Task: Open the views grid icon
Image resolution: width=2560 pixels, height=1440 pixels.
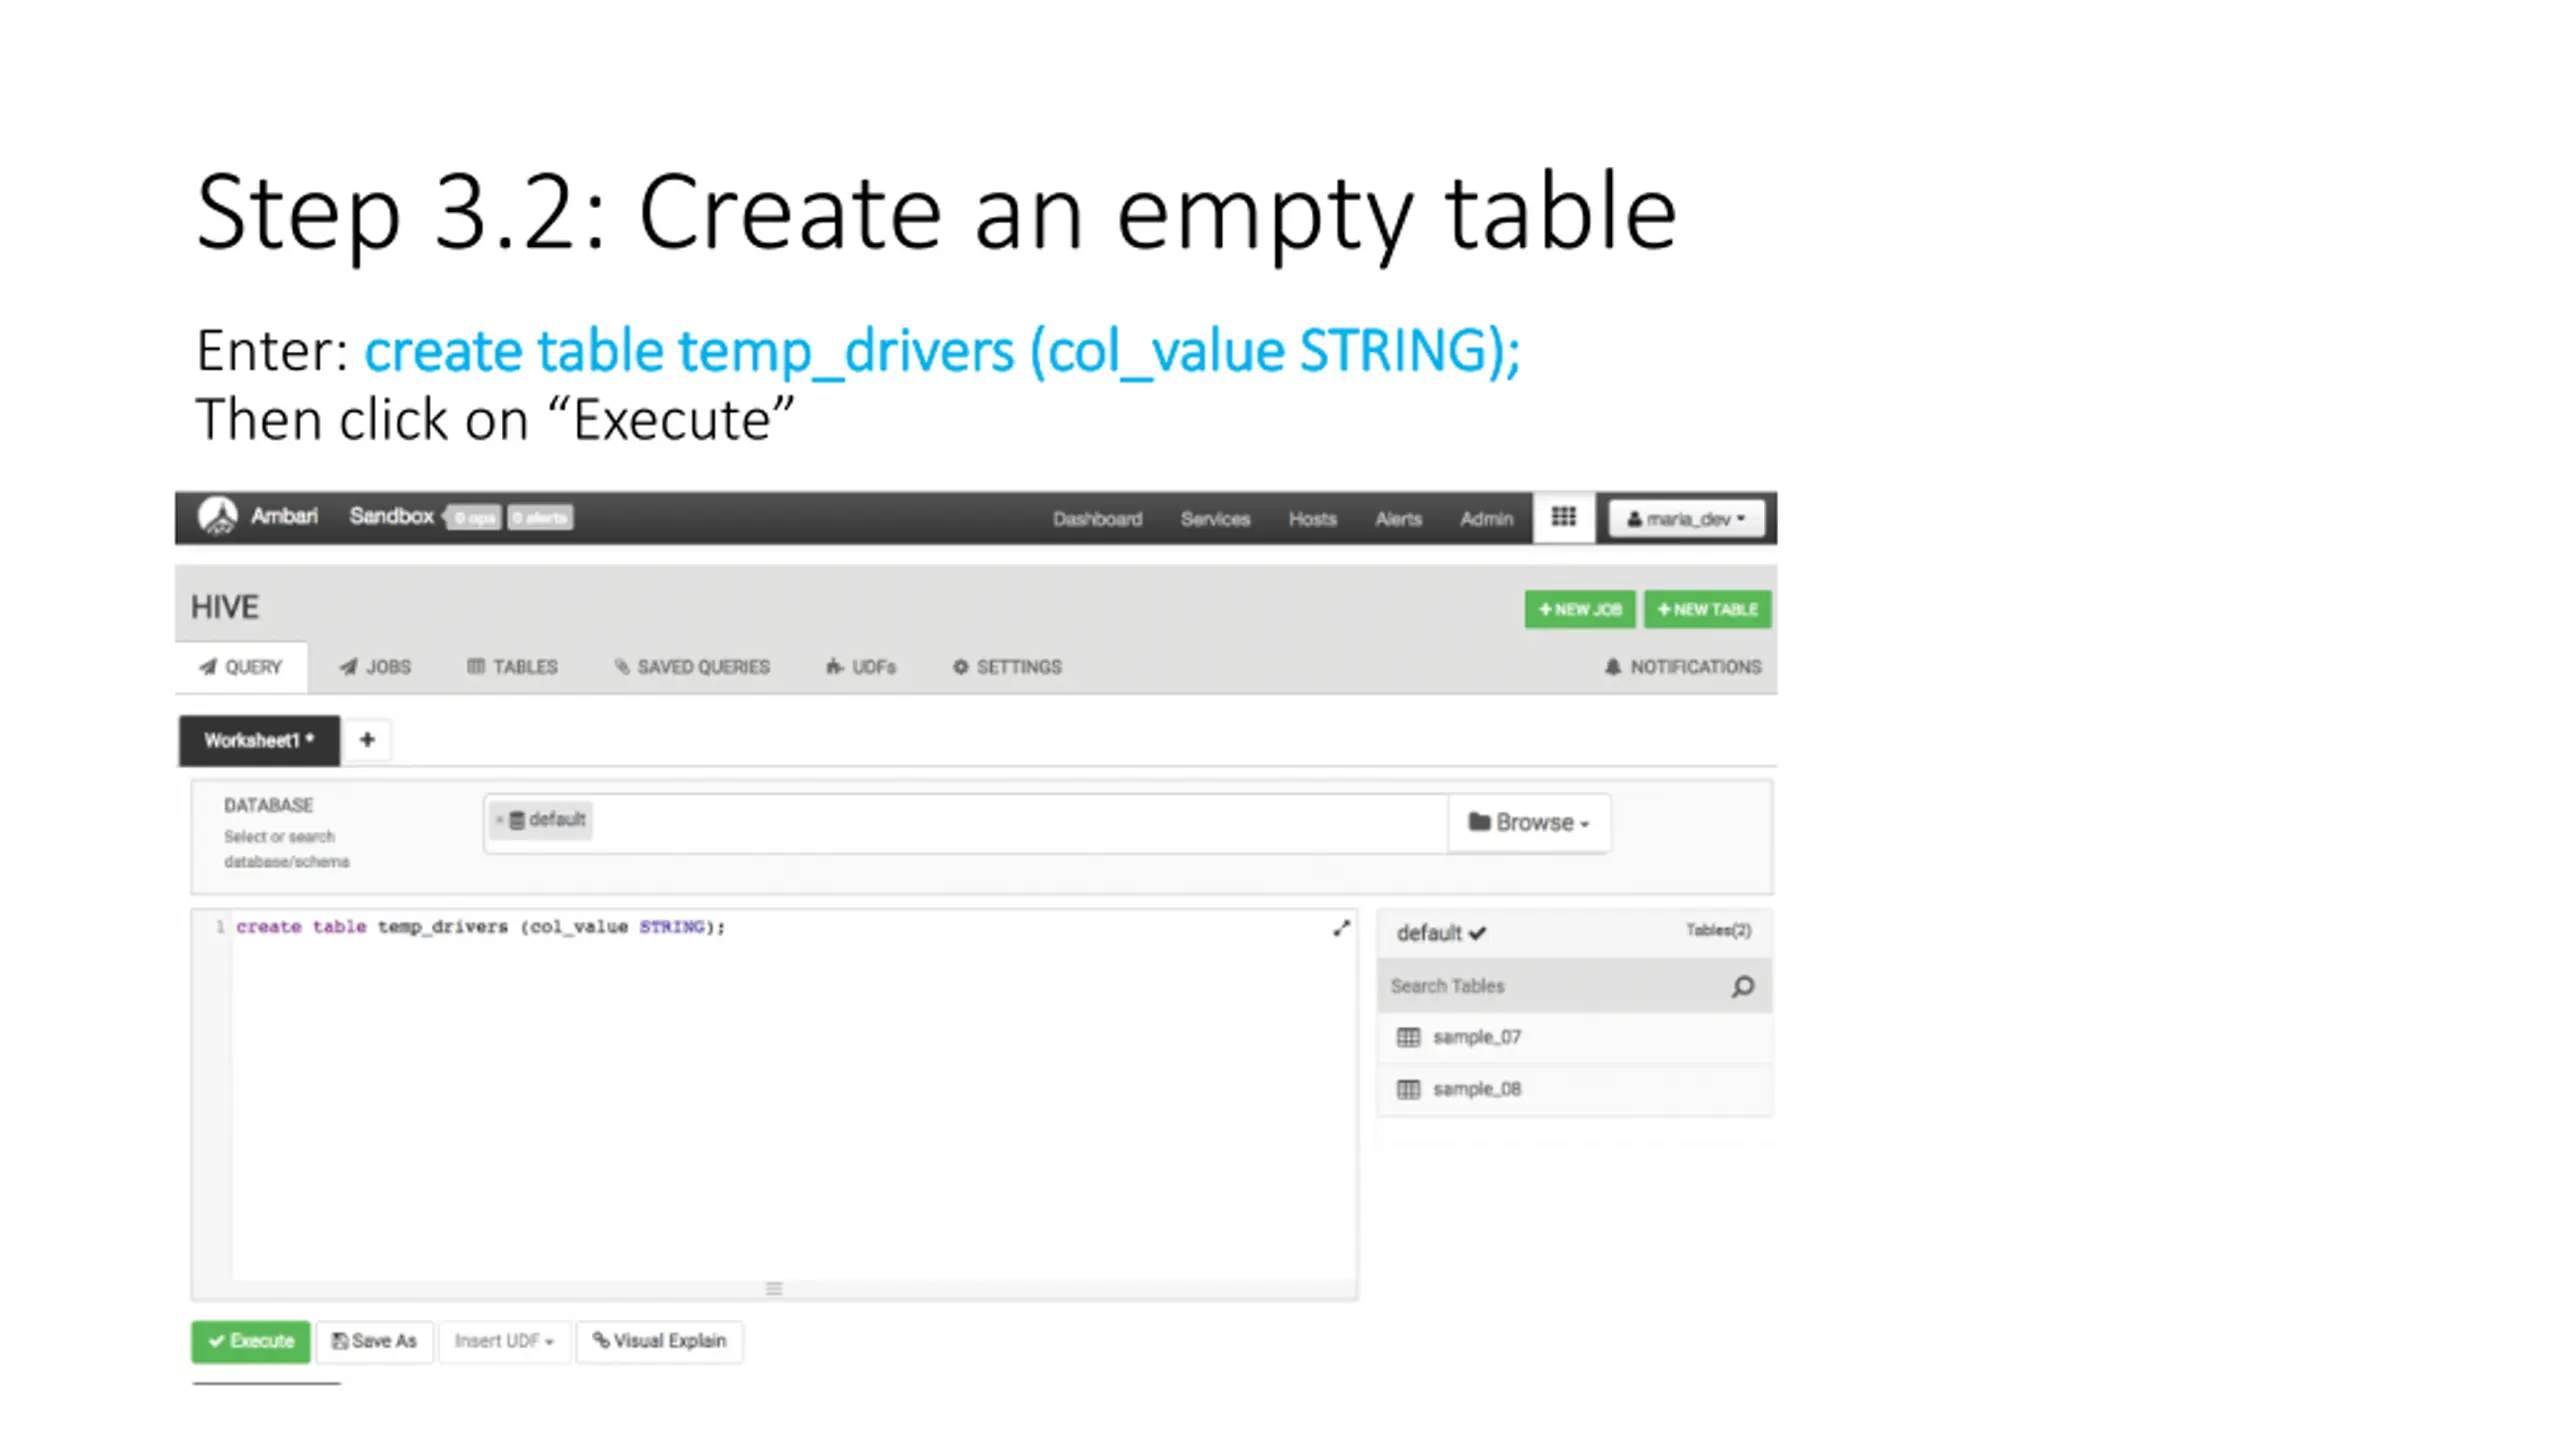Action: pyautogui.click(x=1563, y=517)
